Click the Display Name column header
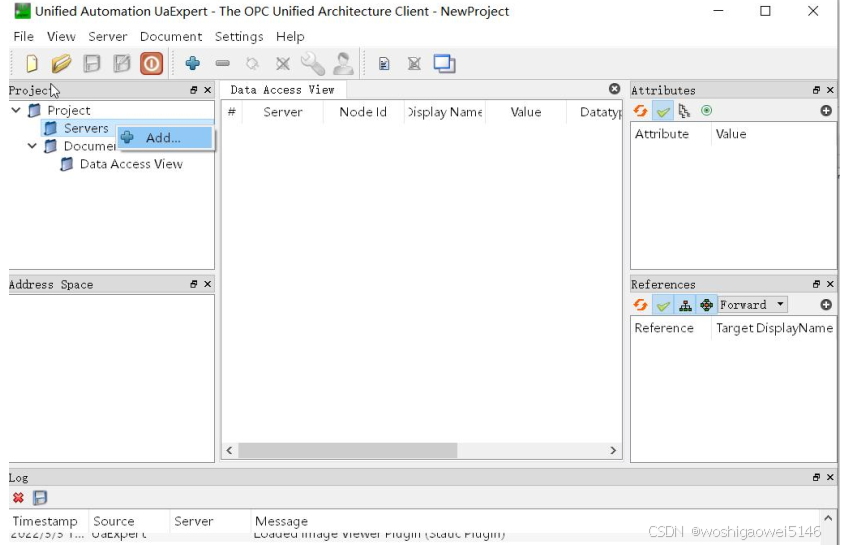 [x=445, y=112]
